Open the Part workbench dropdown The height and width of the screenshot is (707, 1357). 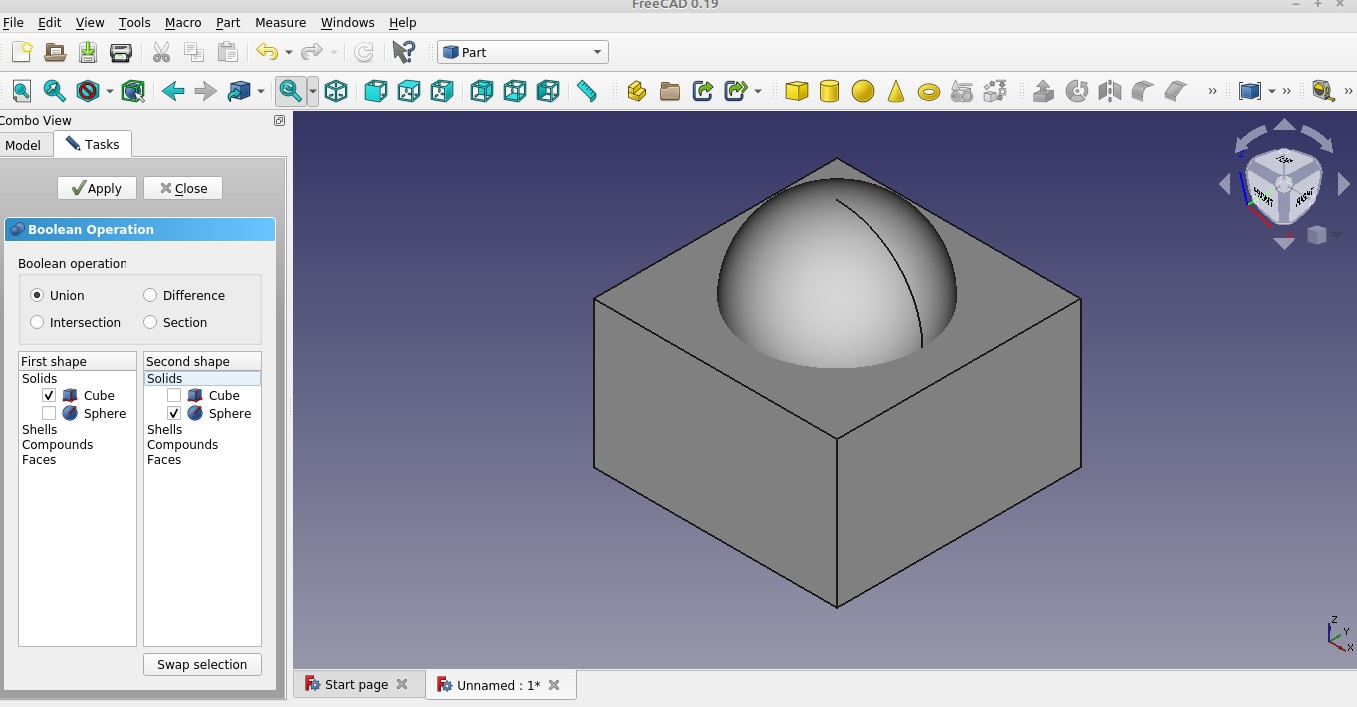[522, 52]
